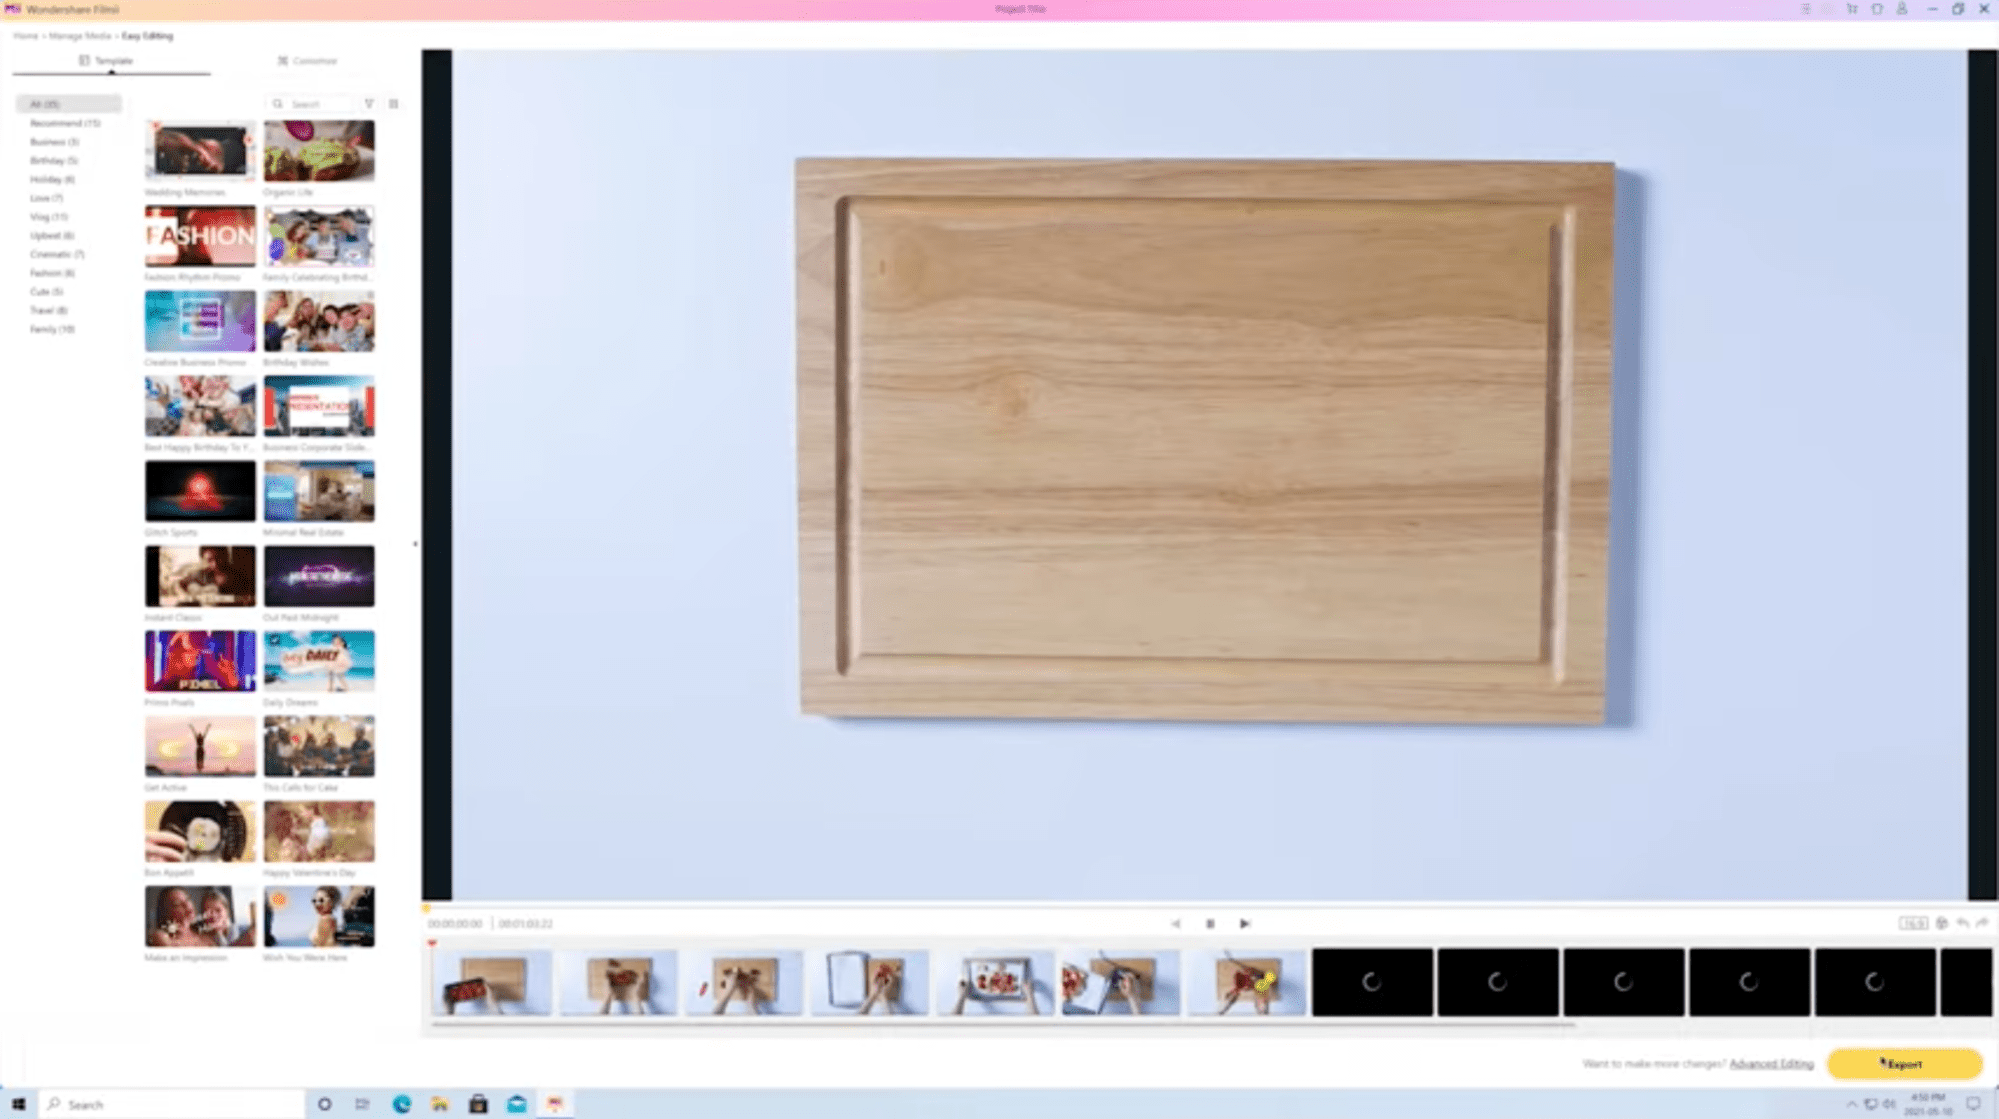Open the Advanced Editing link
This screenshot has height=1119, width=1999.
1771,1064
